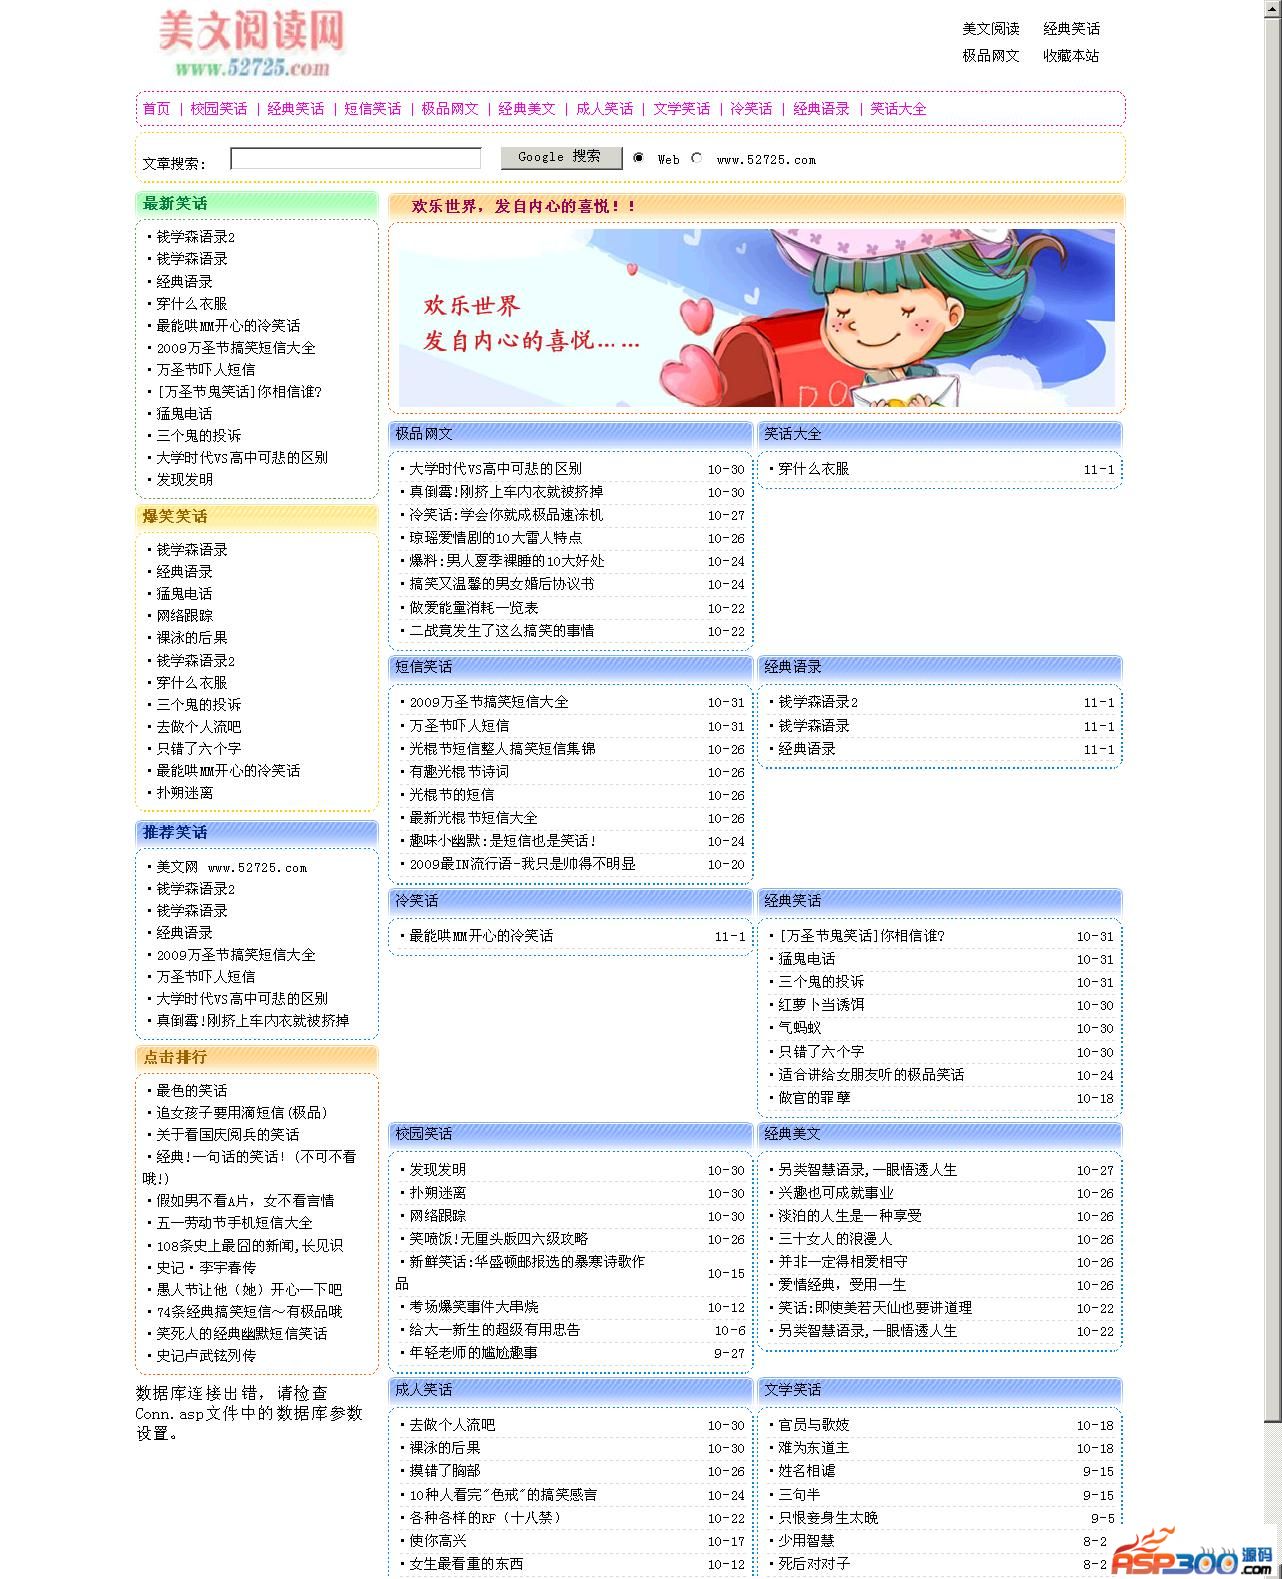Open 74条经典搞笑短信 link

click(x=249, y=1312)
